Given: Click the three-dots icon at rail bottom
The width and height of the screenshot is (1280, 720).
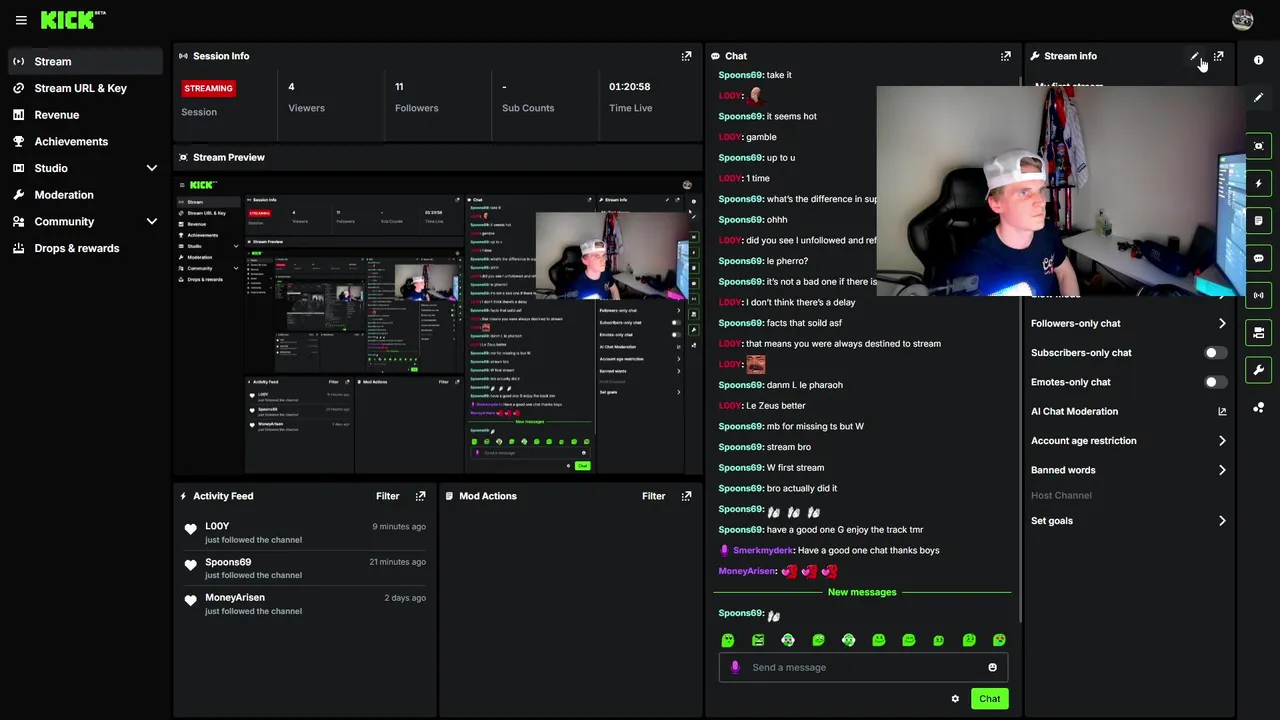Looking at the screenshot, I should pyautogui.click(x=1259, y=407).
